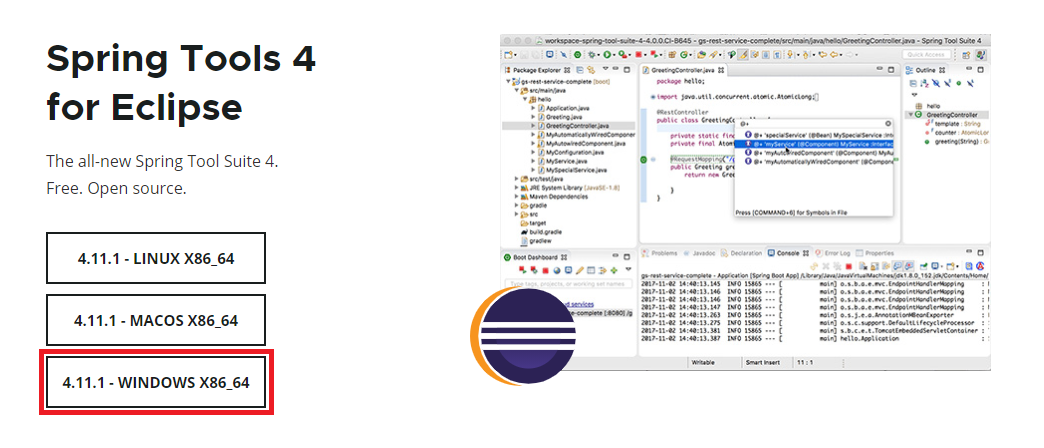Switch to the Error Log tab
1044x448 pixels.
click(832, 253)
